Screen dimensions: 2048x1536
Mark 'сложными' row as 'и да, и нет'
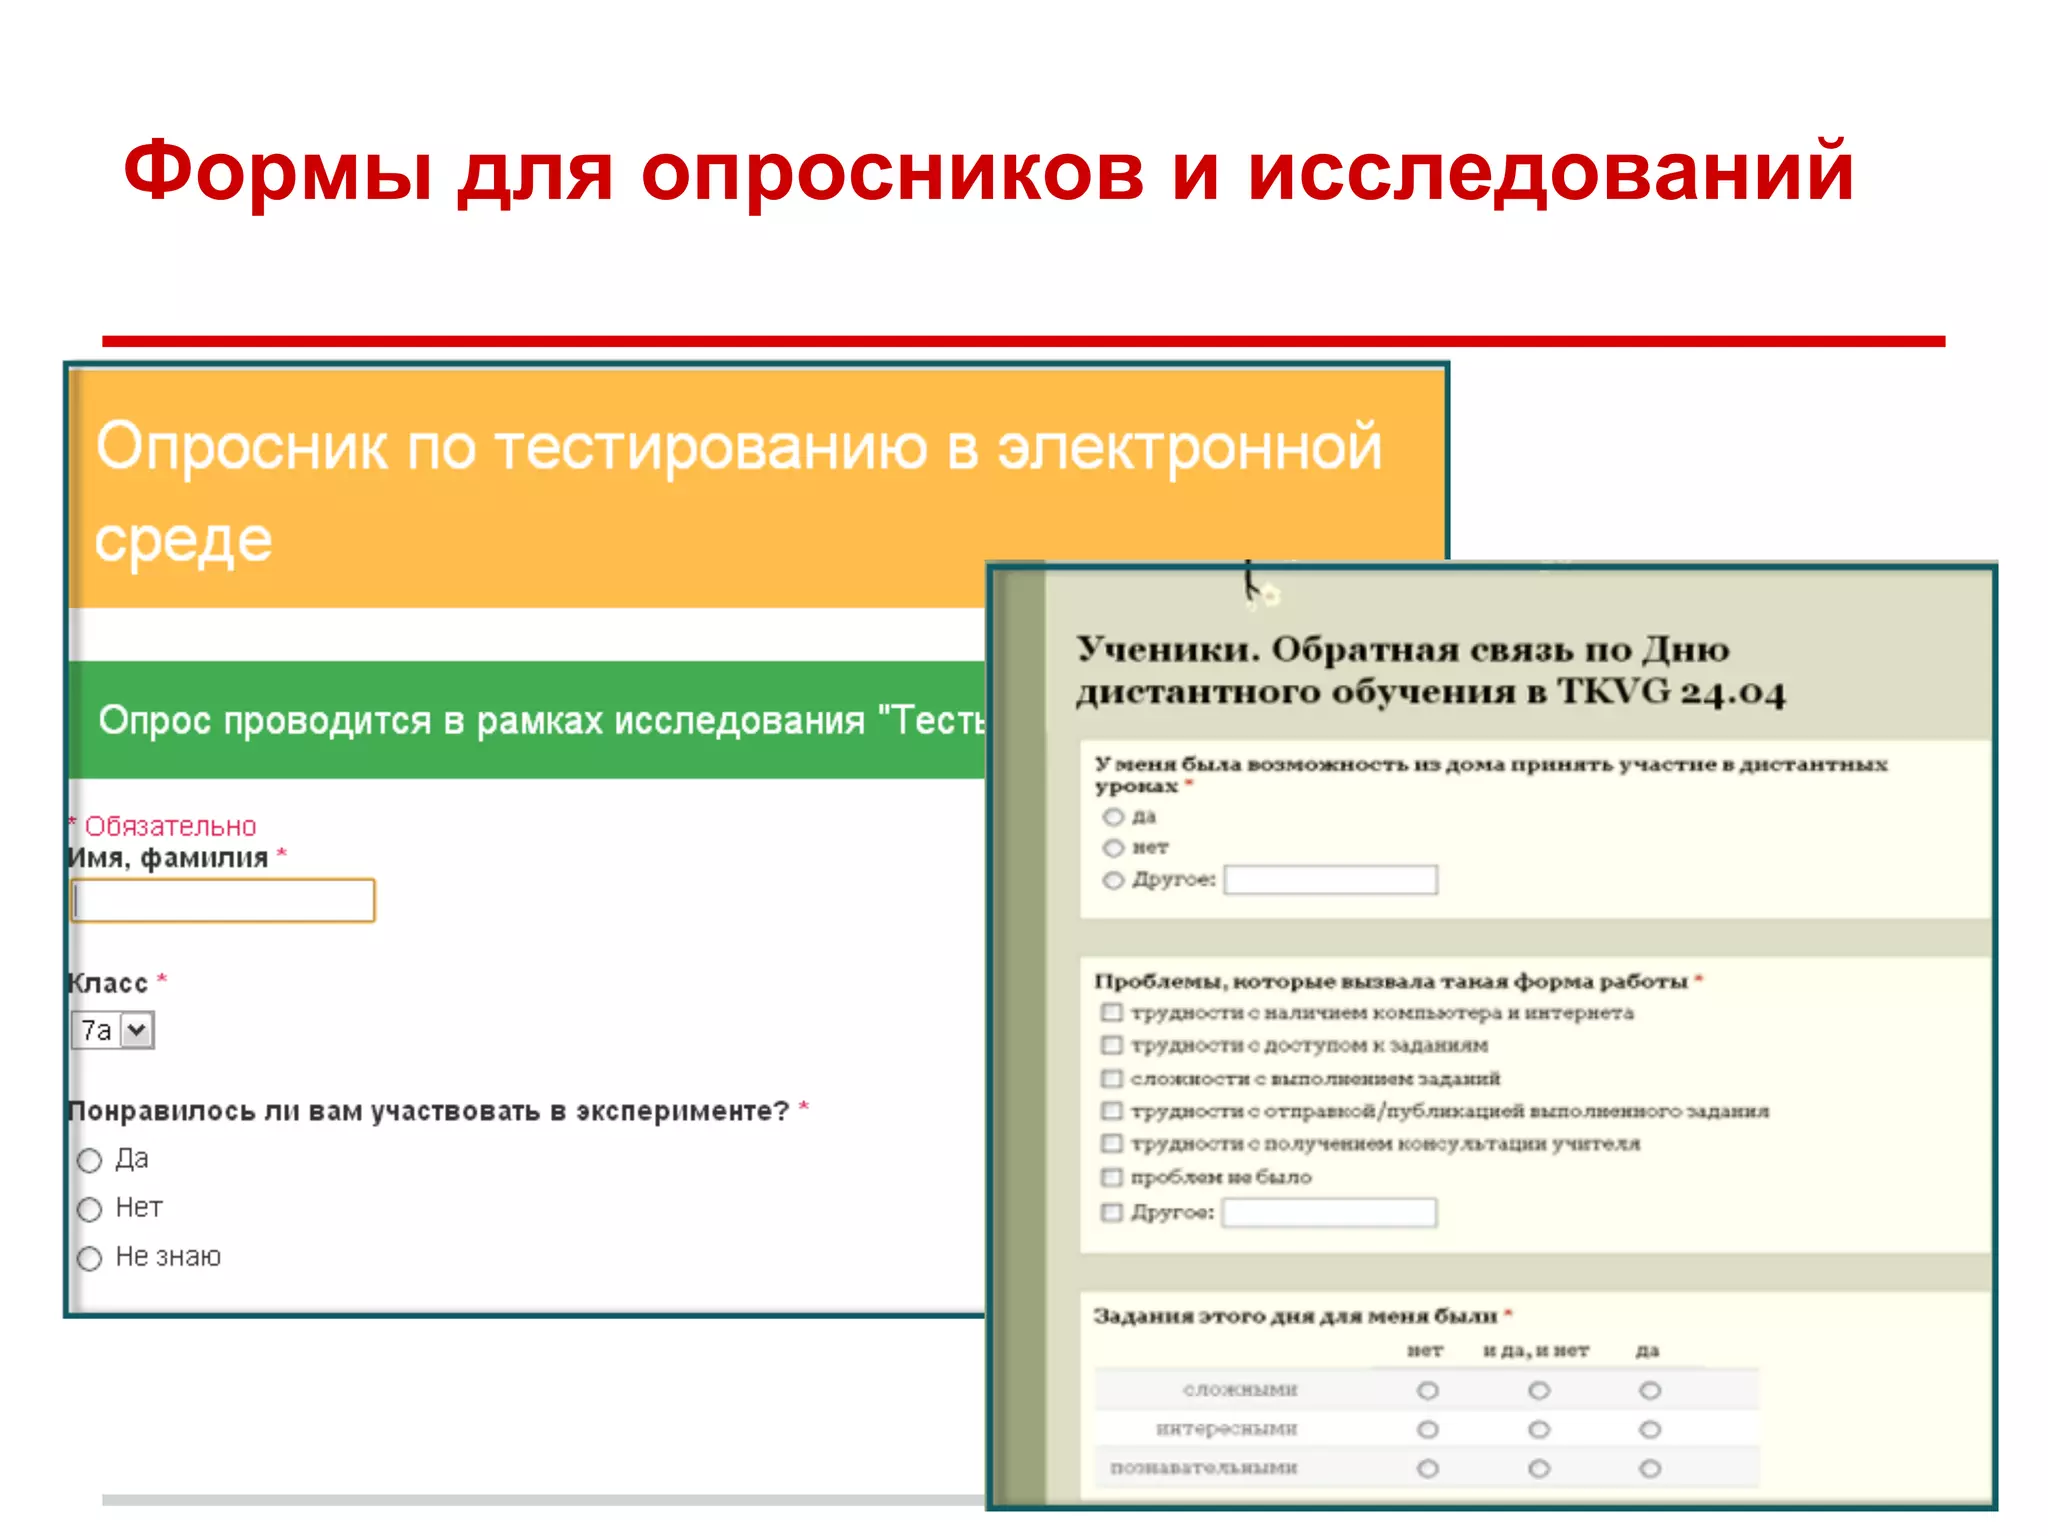[1539, 1390]
